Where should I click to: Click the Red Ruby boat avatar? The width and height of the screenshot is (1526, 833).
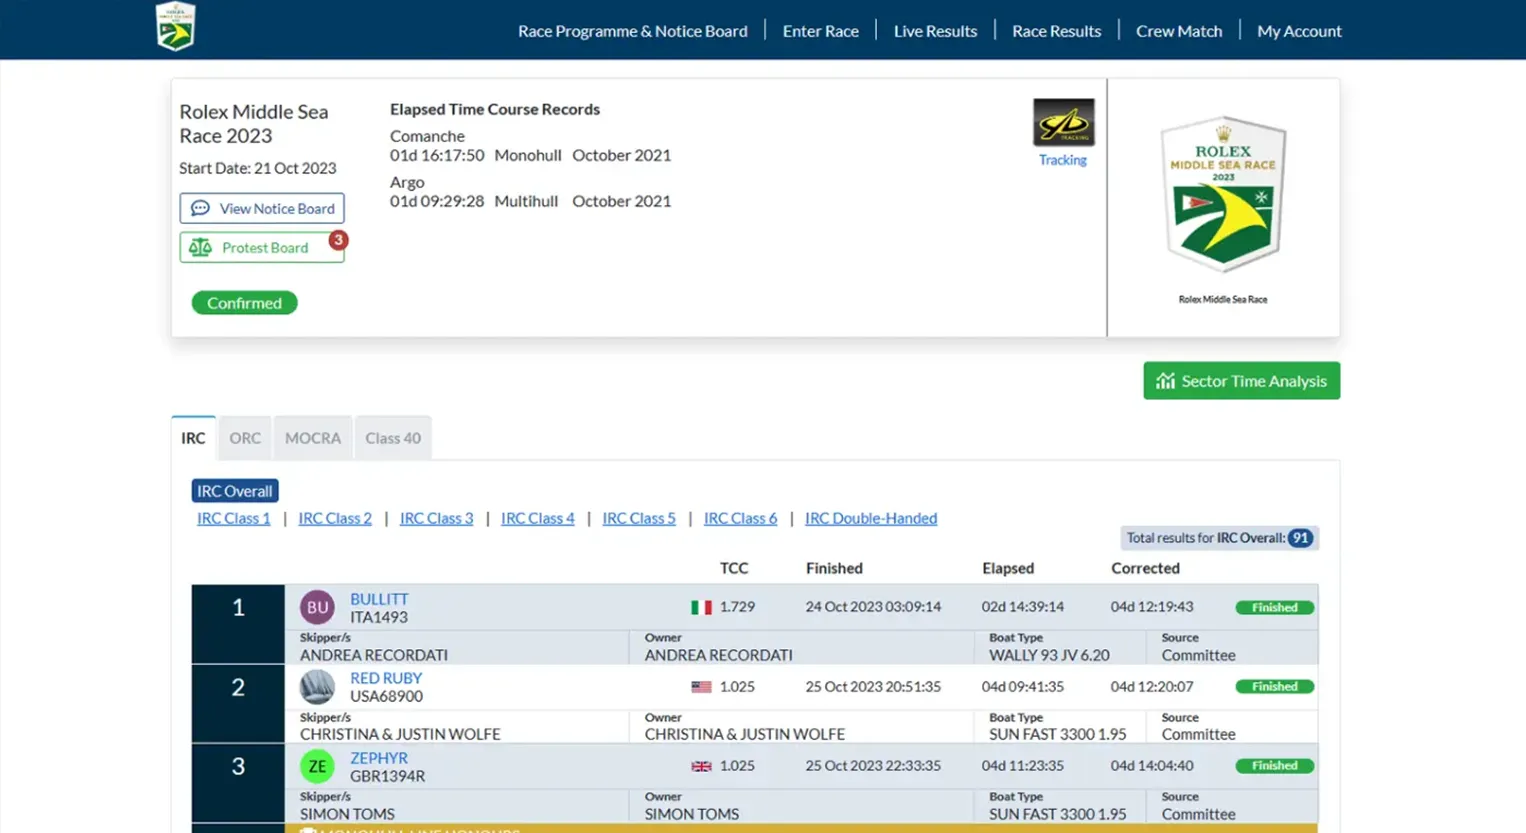(x=317, y=687)
